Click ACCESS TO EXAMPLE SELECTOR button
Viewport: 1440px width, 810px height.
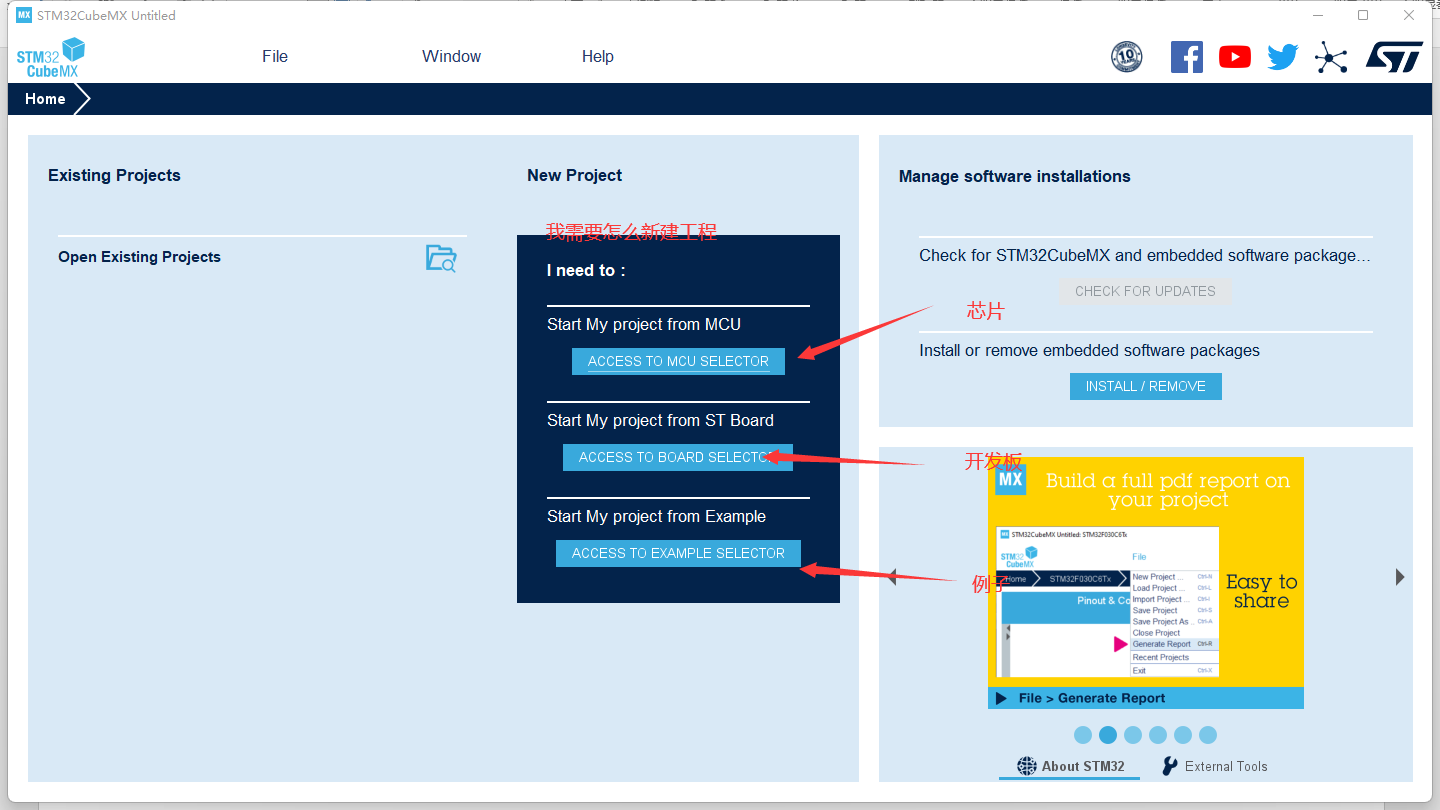pos(678,553)
